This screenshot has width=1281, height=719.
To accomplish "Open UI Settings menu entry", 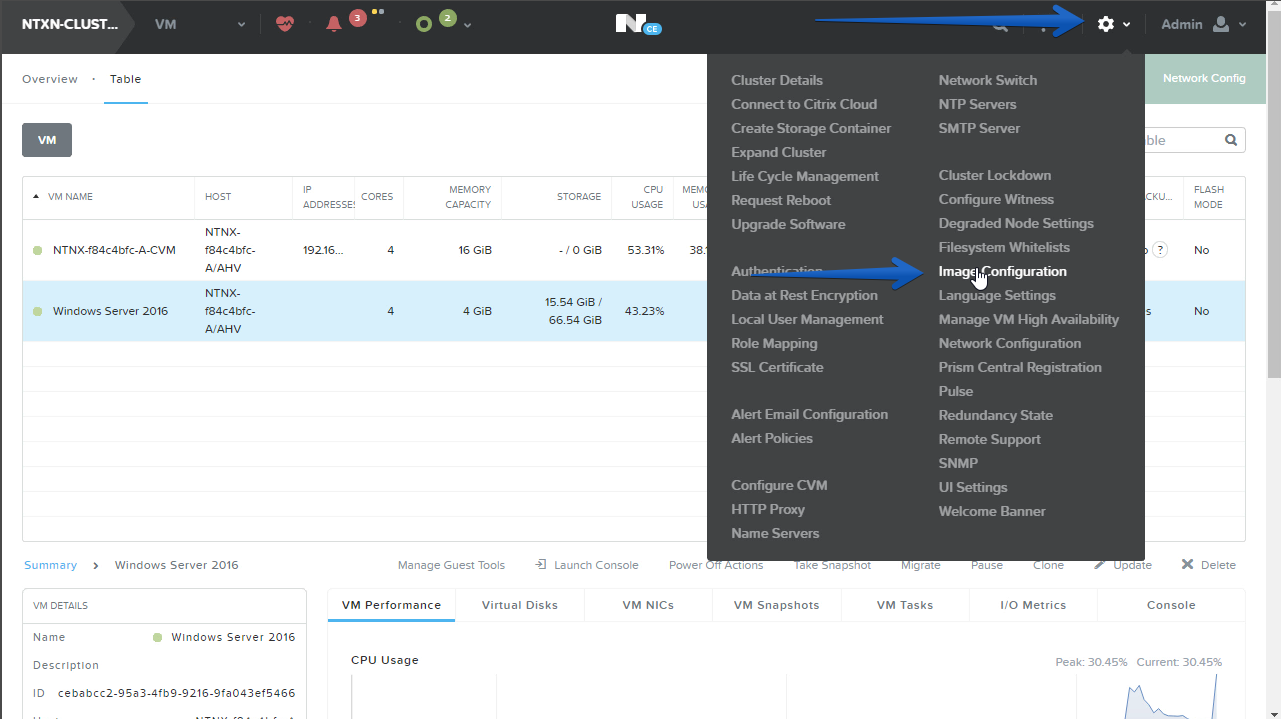I will pyautogui.click(x=973, y=487).
